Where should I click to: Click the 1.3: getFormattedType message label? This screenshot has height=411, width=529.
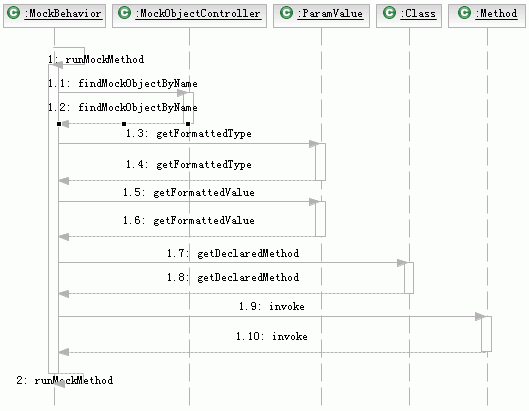(x=189, y=134)
